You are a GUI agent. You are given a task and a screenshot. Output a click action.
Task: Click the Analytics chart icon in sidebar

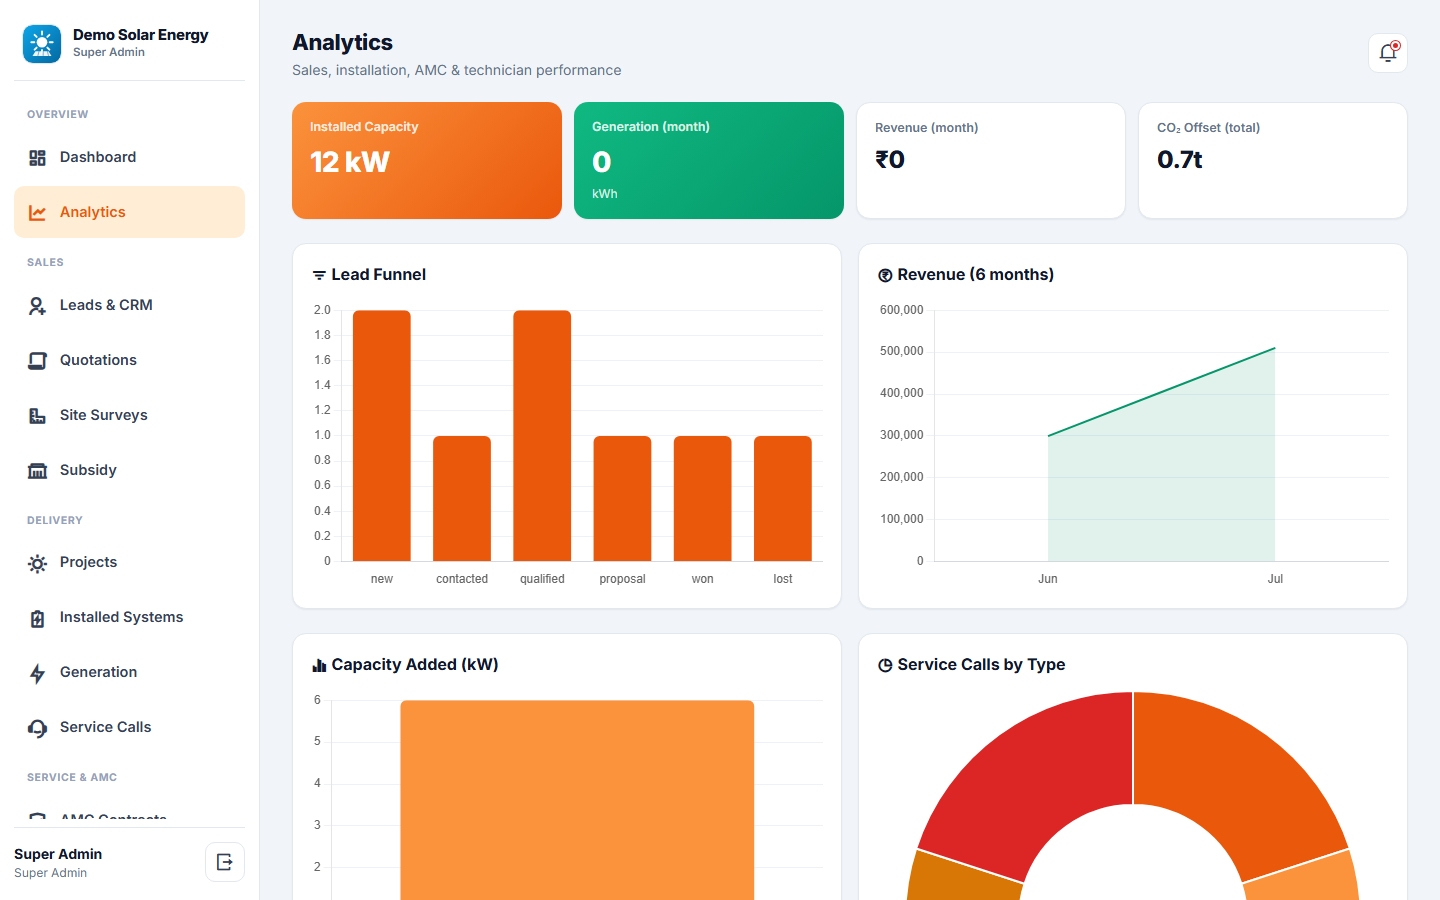37,212
